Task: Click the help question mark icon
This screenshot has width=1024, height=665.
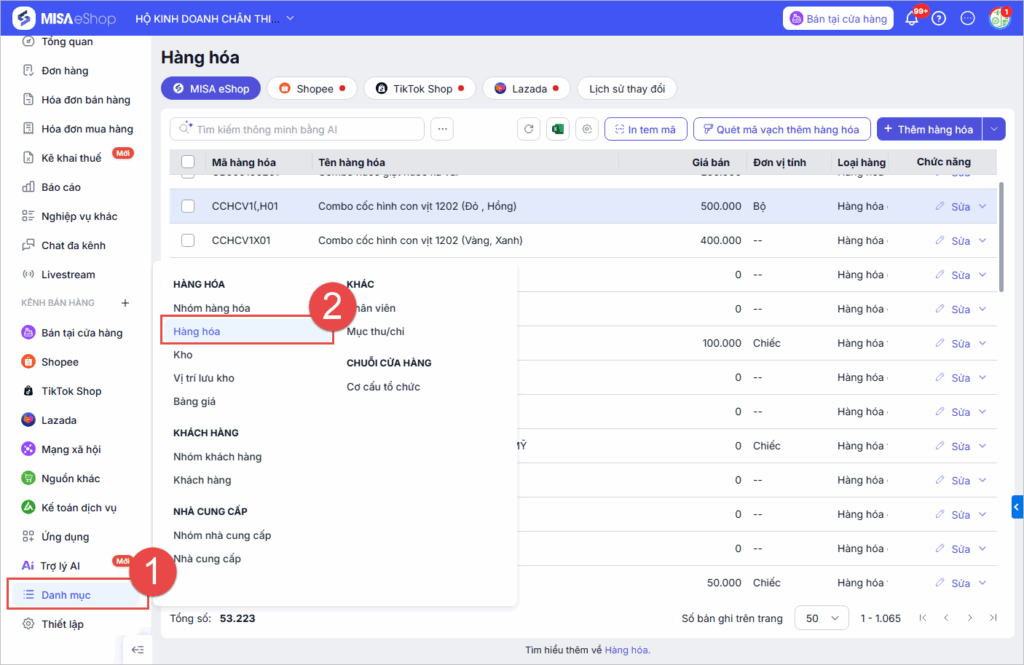Action: 938,19
